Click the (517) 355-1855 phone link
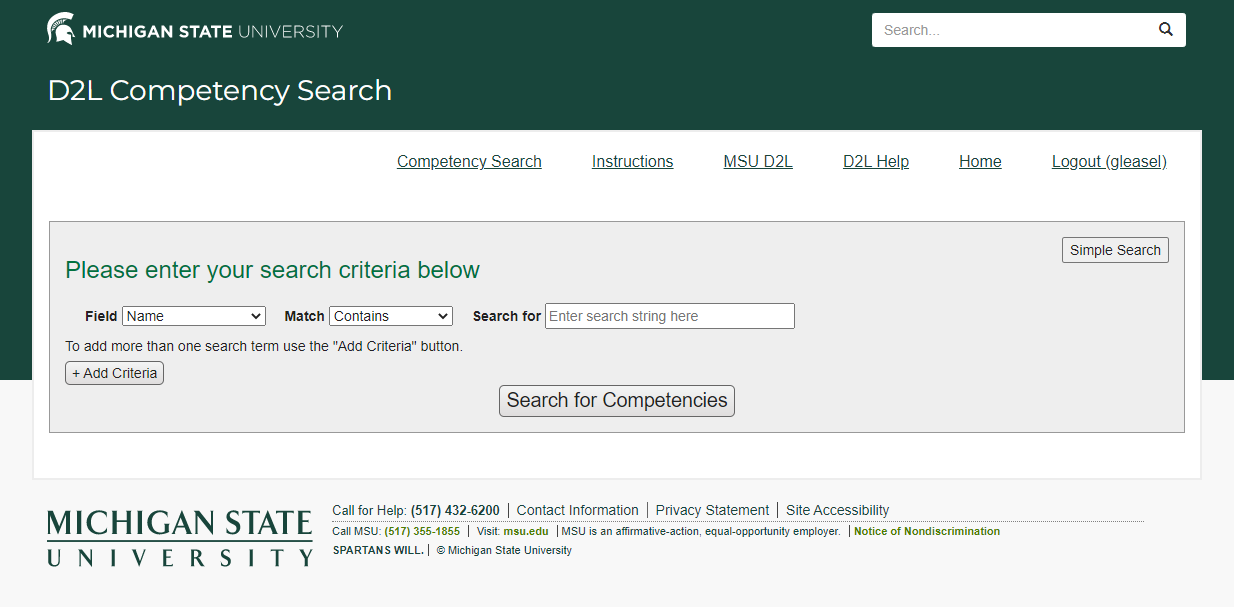The width and height of the screenshot is (1234, 607). point(422,532)
